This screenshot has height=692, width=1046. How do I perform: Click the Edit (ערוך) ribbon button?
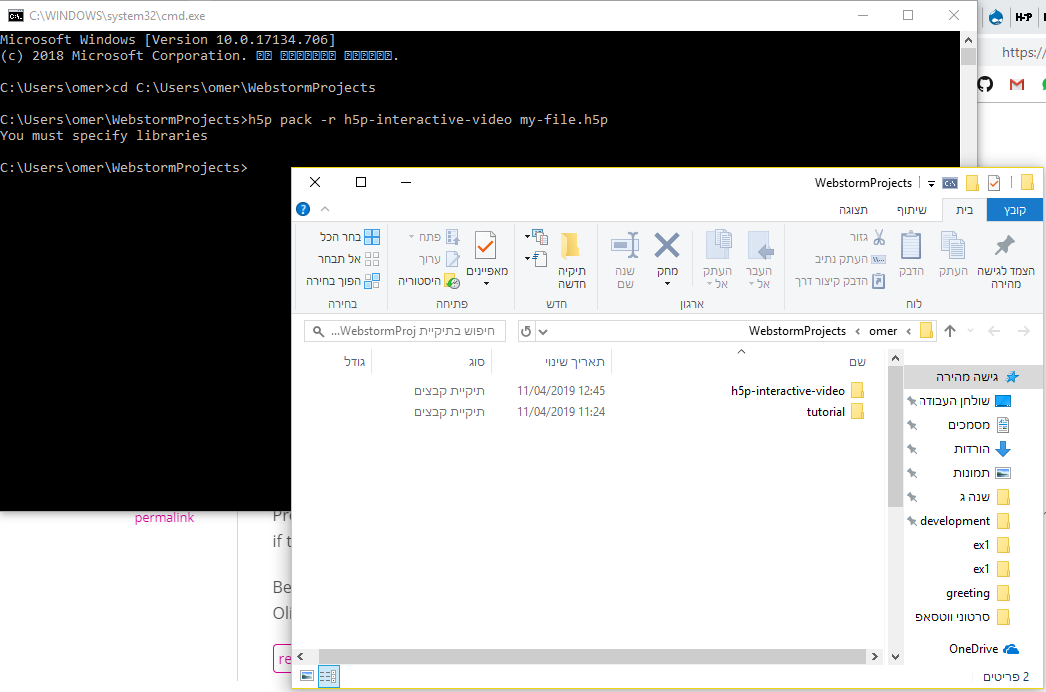439,259
